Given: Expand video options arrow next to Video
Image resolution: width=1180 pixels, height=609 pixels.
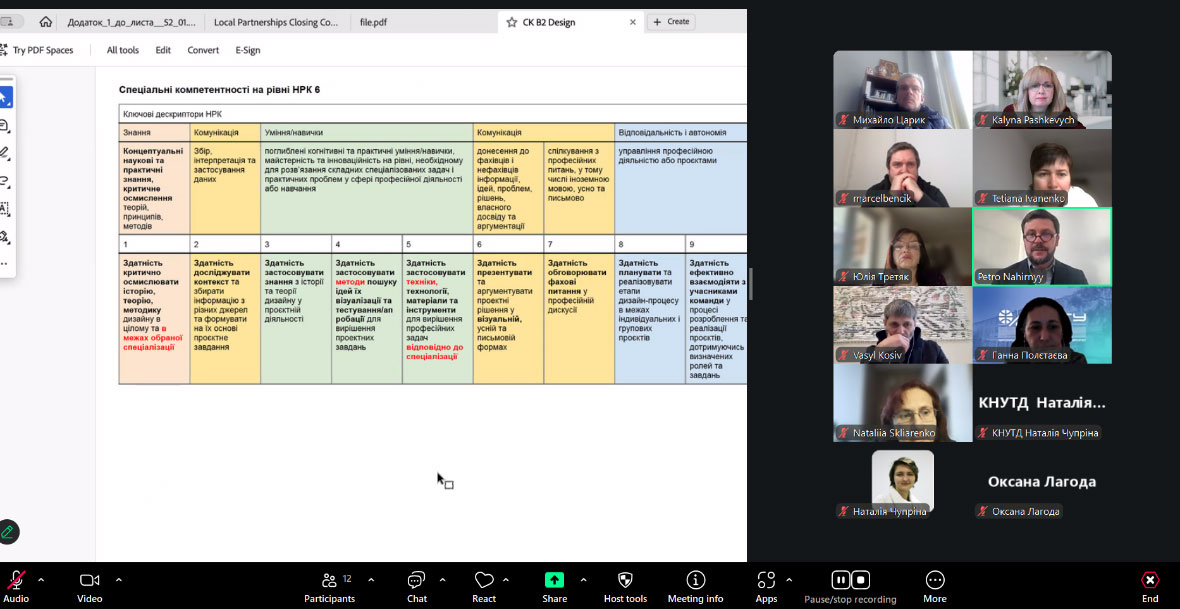Looking at the screenshot, I should (118, 579).
